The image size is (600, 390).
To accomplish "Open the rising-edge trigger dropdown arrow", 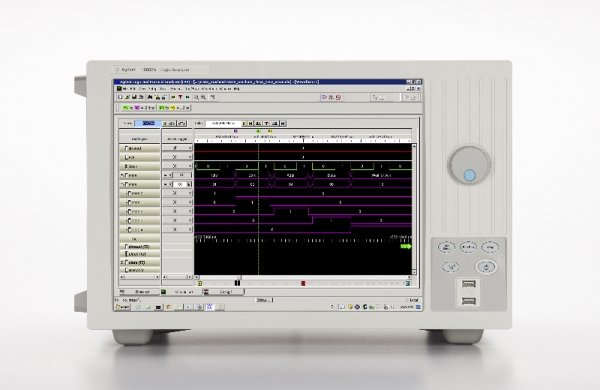I will pos(189,148).
